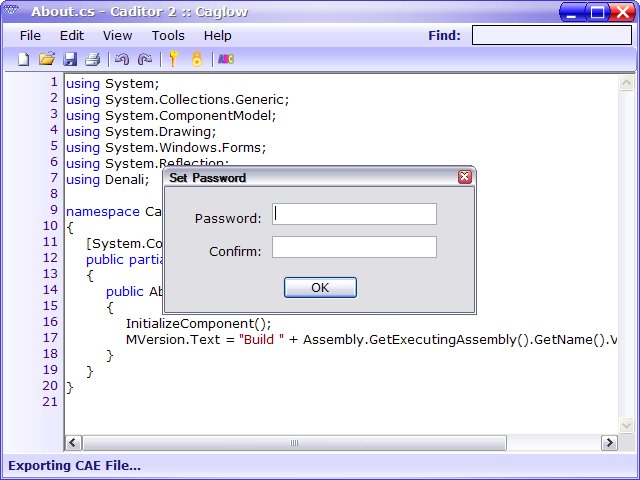The image size is (640, 480).
Task: Click the left arrow of the horizontal scrollbar
Action: pyautogui.click(x=73, y=443)
